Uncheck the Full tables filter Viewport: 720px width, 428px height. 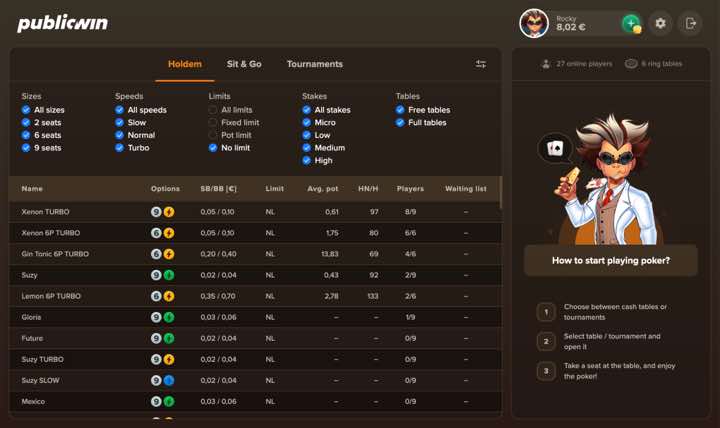(400, 123)
